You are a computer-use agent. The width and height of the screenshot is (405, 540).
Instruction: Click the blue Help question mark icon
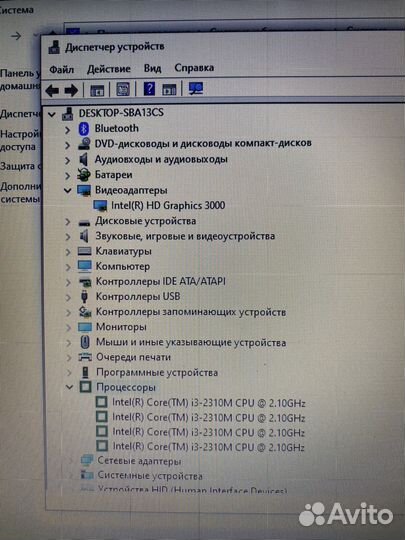pyautogui.click(x=149, y=89)
